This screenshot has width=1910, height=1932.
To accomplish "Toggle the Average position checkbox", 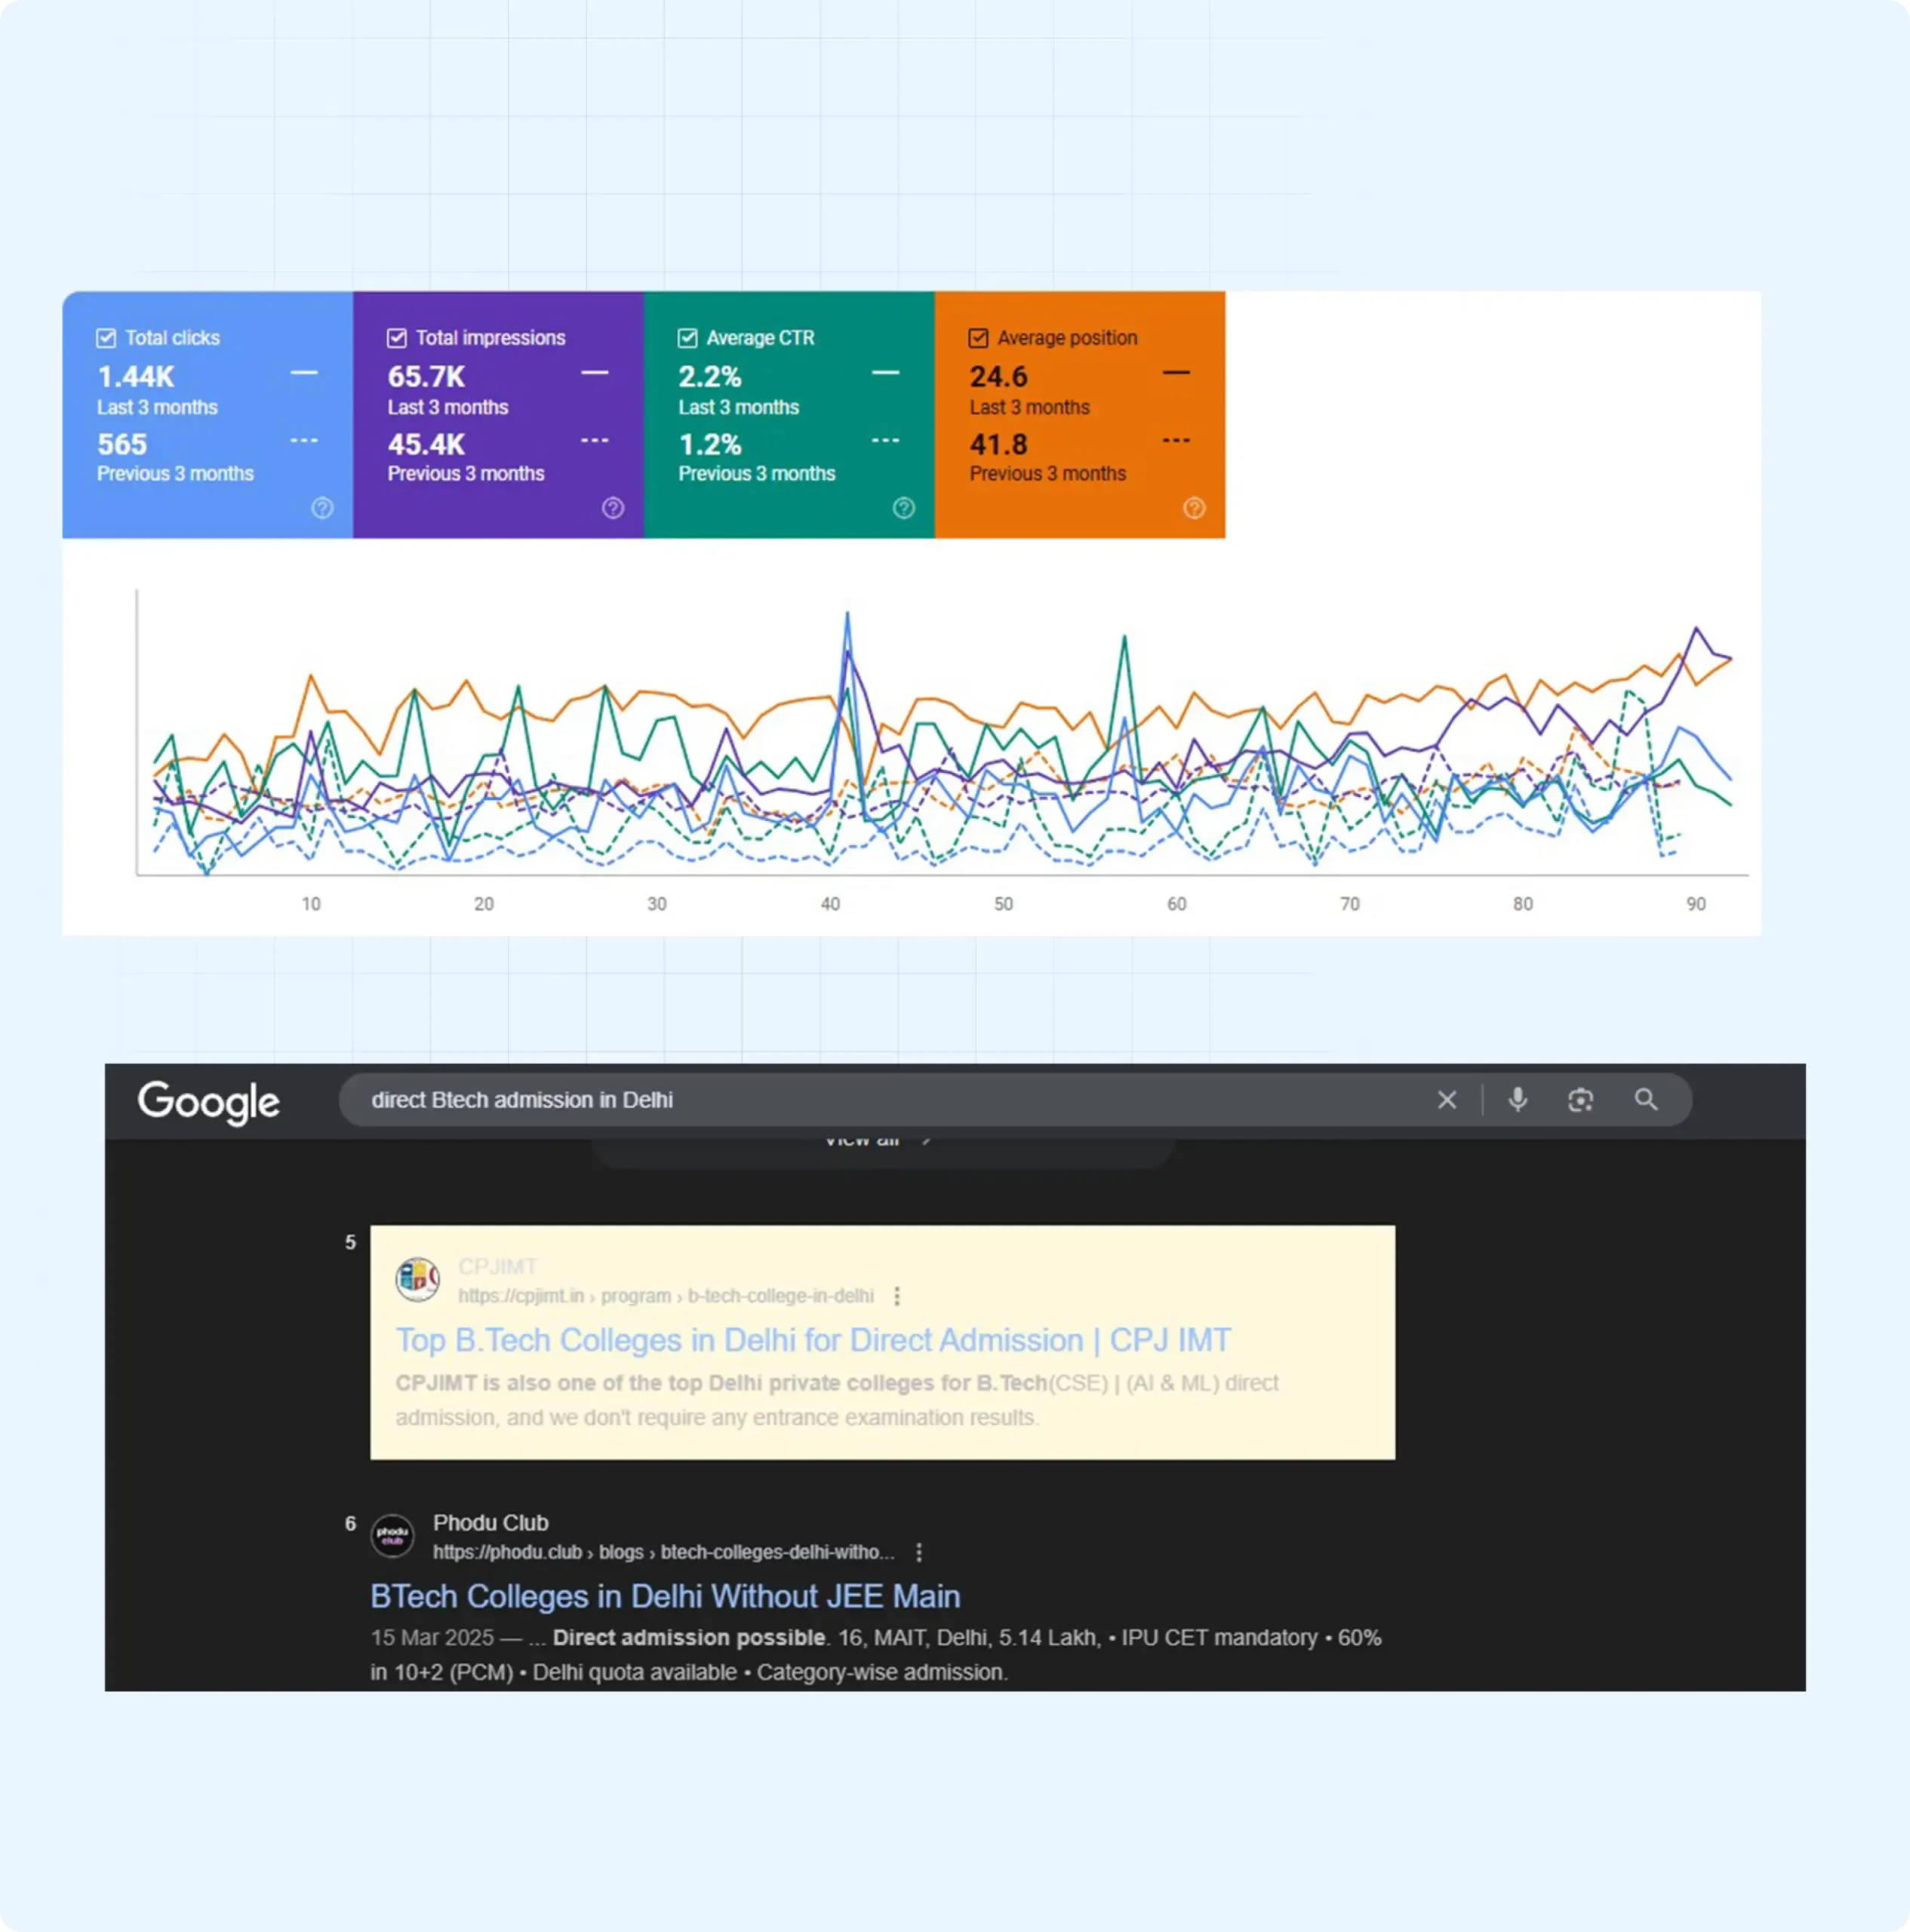I will (x=979, y=338).
